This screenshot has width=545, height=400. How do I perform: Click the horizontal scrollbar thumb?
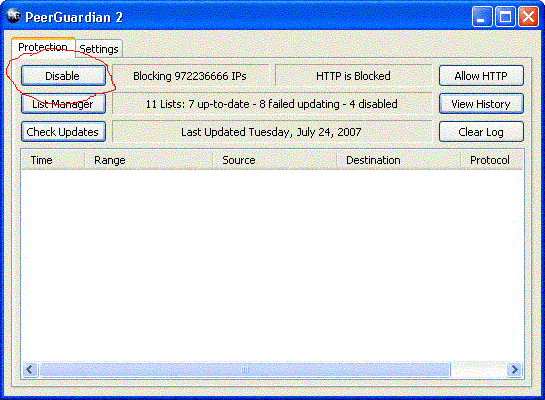(x=245, y=369)
